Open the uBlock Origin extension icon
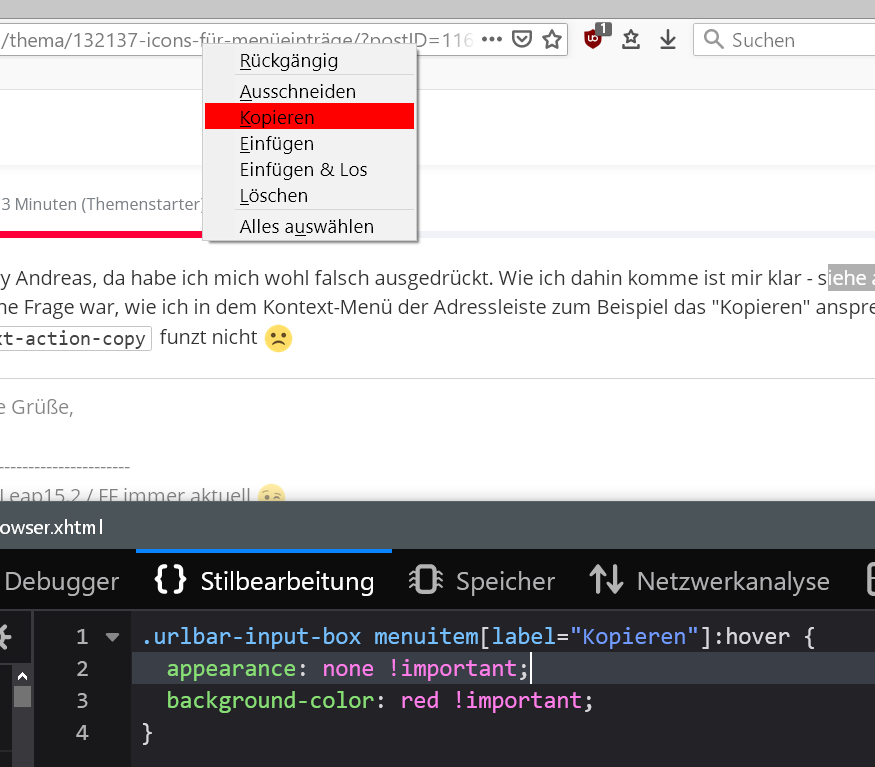This screenshot has width=875, height=767. tap(594, 40)
